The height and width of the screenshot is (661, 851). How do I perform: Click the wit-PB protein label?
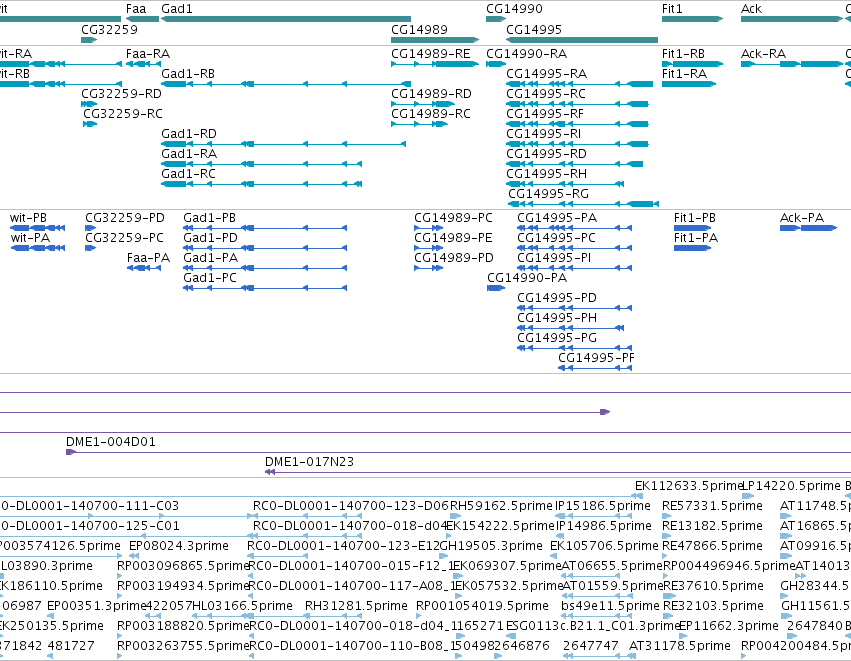(x=28, y=218)
